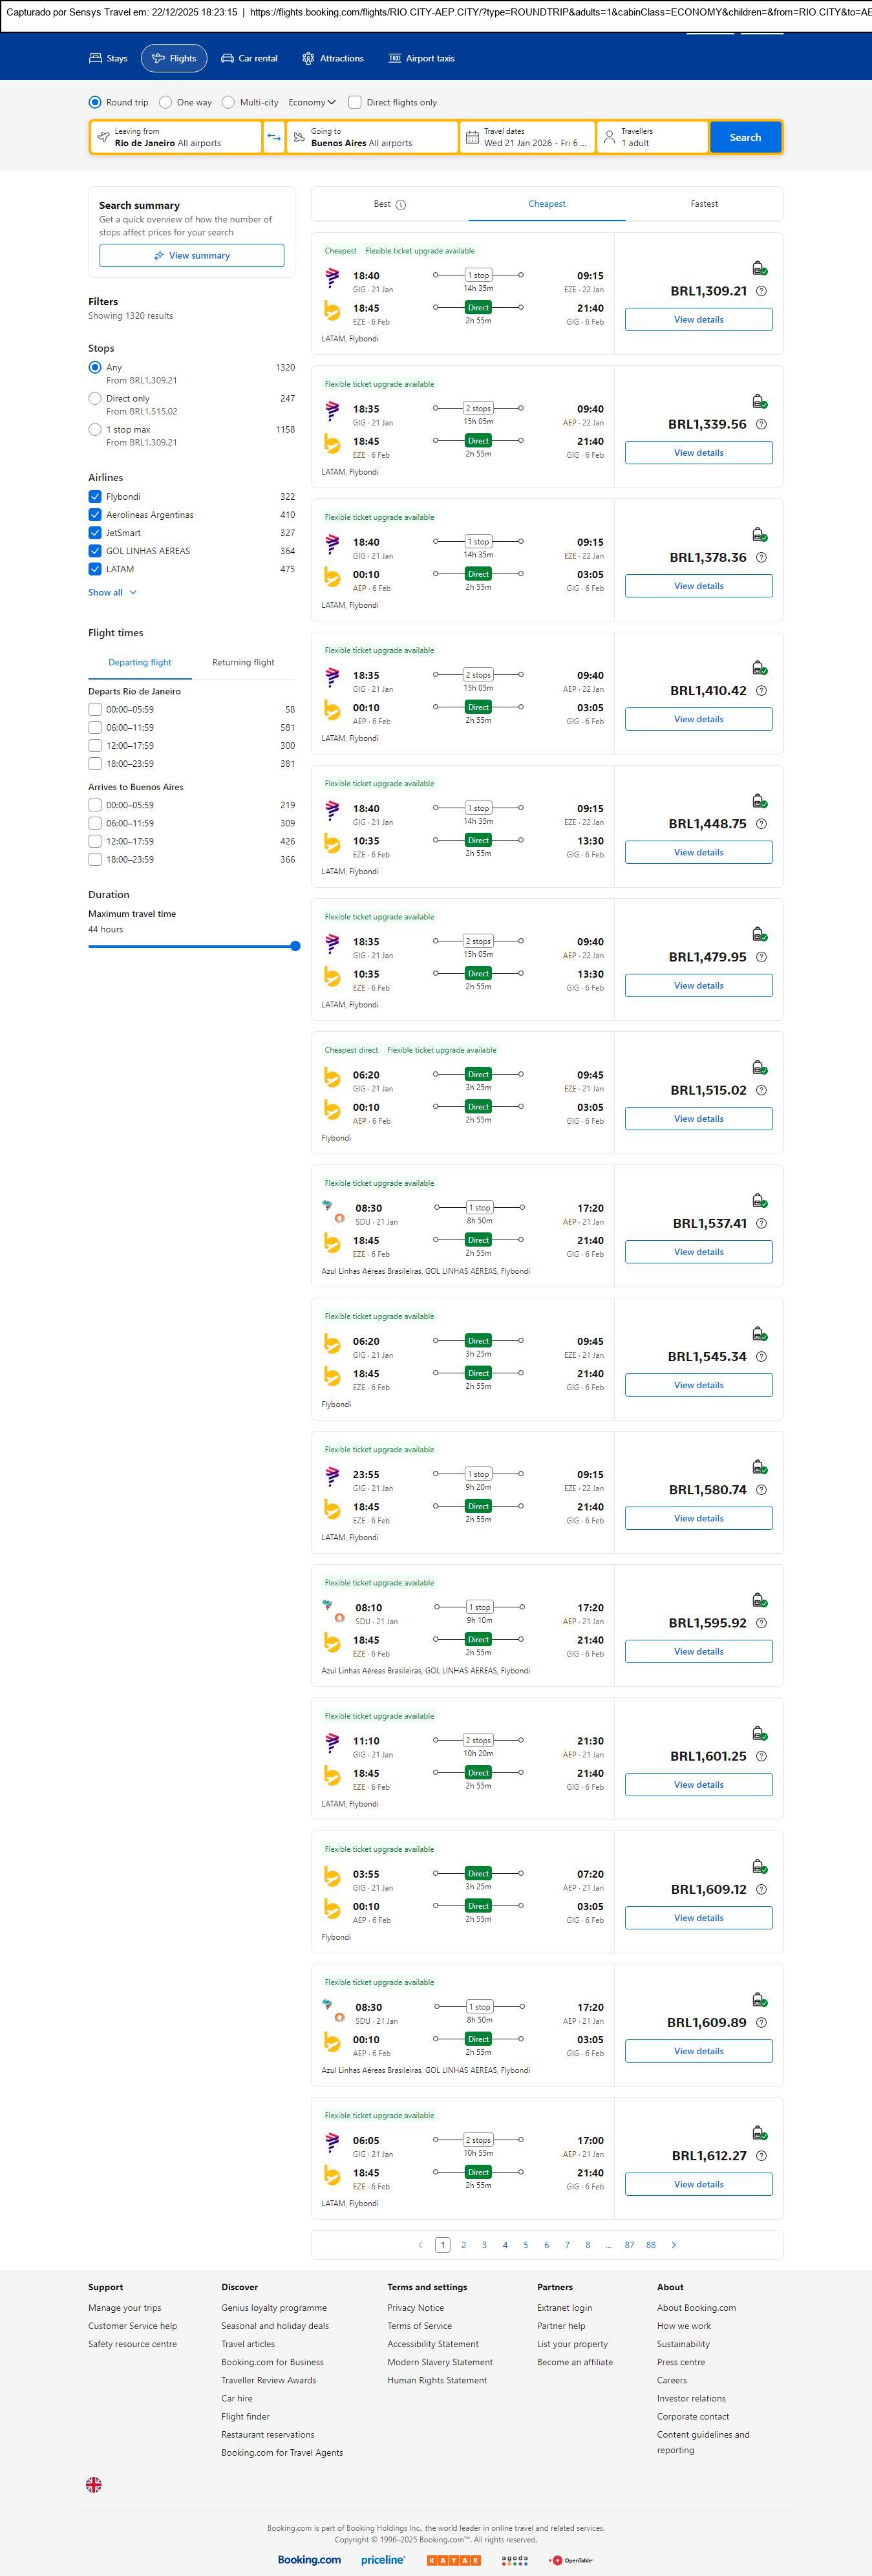
Task: Open Airport taxis from the top navigation
Action: (x=421, y=59)
